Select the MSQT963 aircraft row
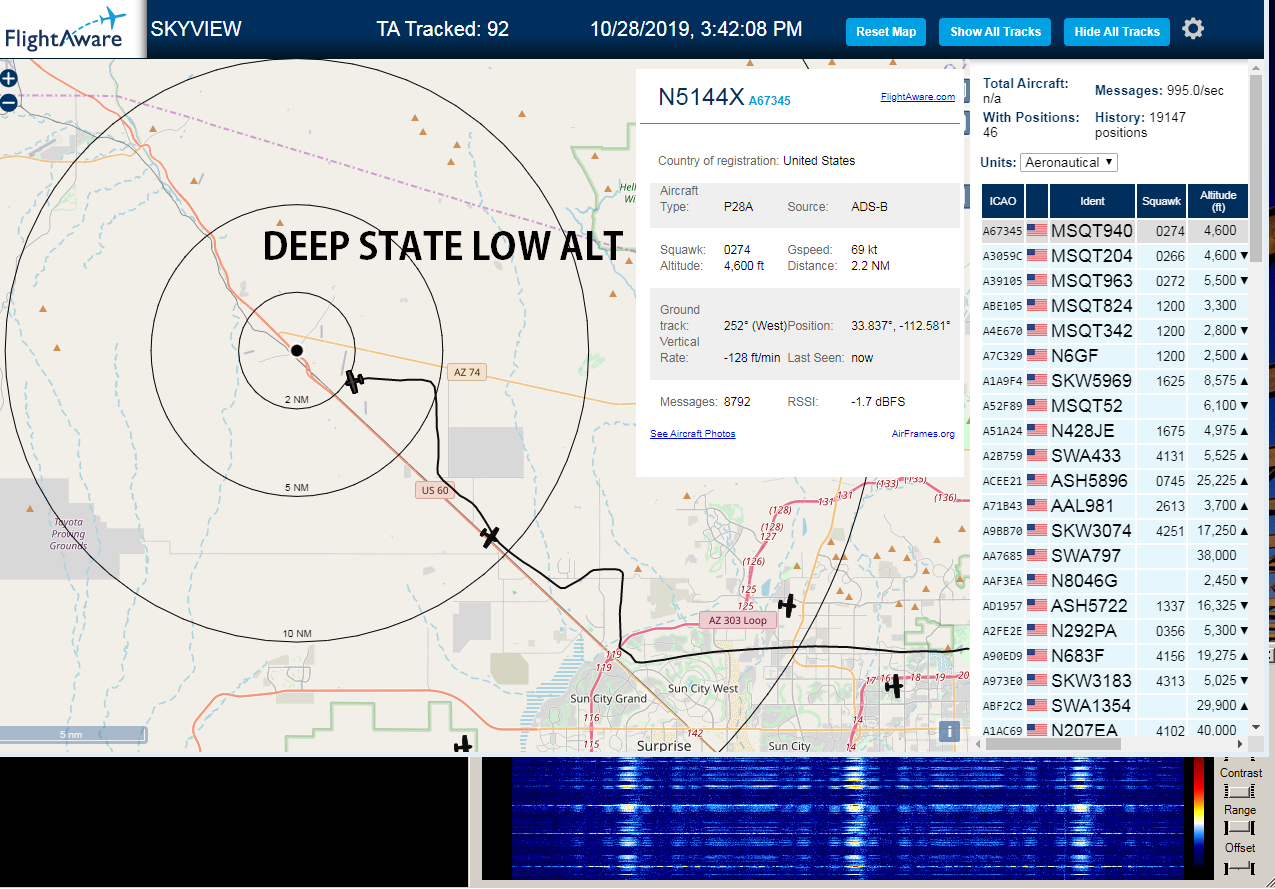 pos(1115,281)
